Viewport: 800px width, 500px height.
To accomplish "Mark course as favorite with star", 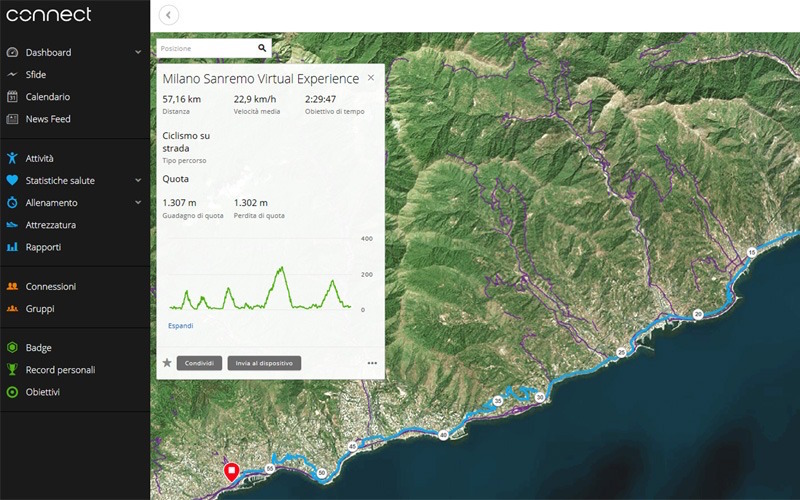I will click(x=167, y=363).
